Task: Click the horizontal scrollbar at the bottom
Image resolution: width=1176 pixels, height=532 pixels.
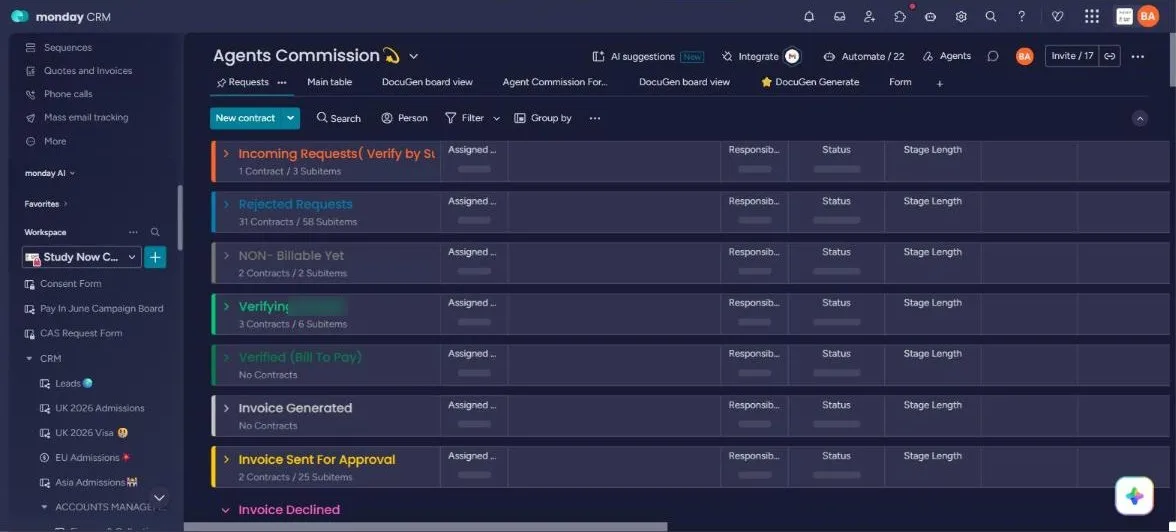Action: (425, 527)
